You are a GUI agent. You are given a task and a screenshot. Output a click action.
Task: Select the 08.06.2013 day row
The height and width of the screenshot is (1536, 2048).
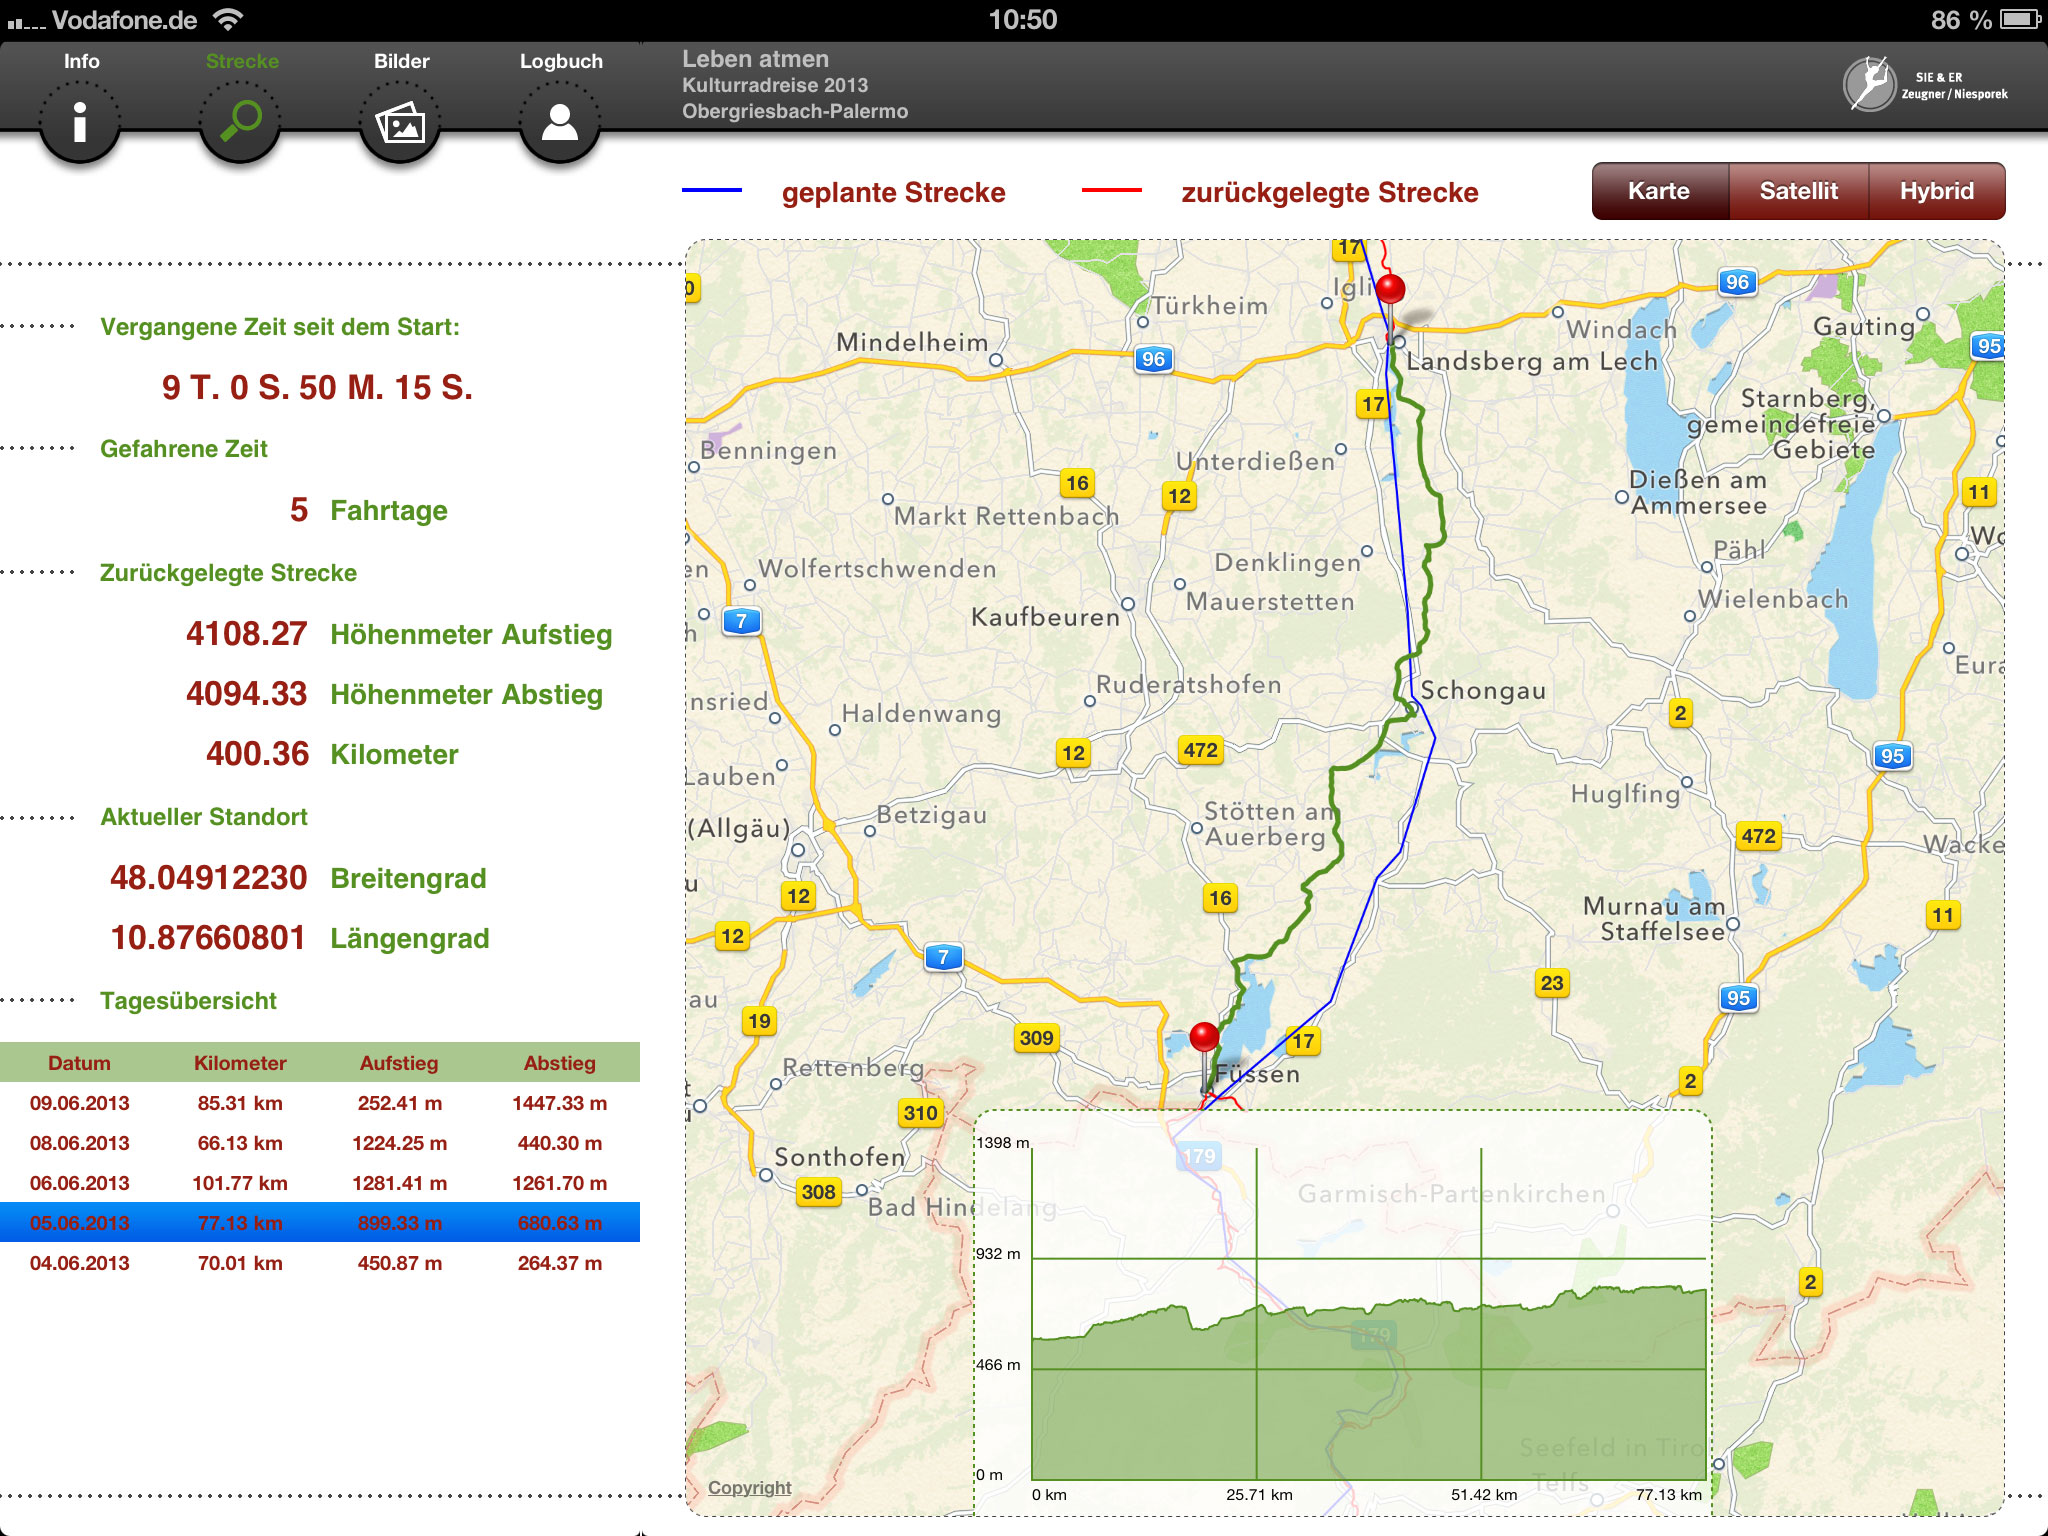[x=320, y=1143]
